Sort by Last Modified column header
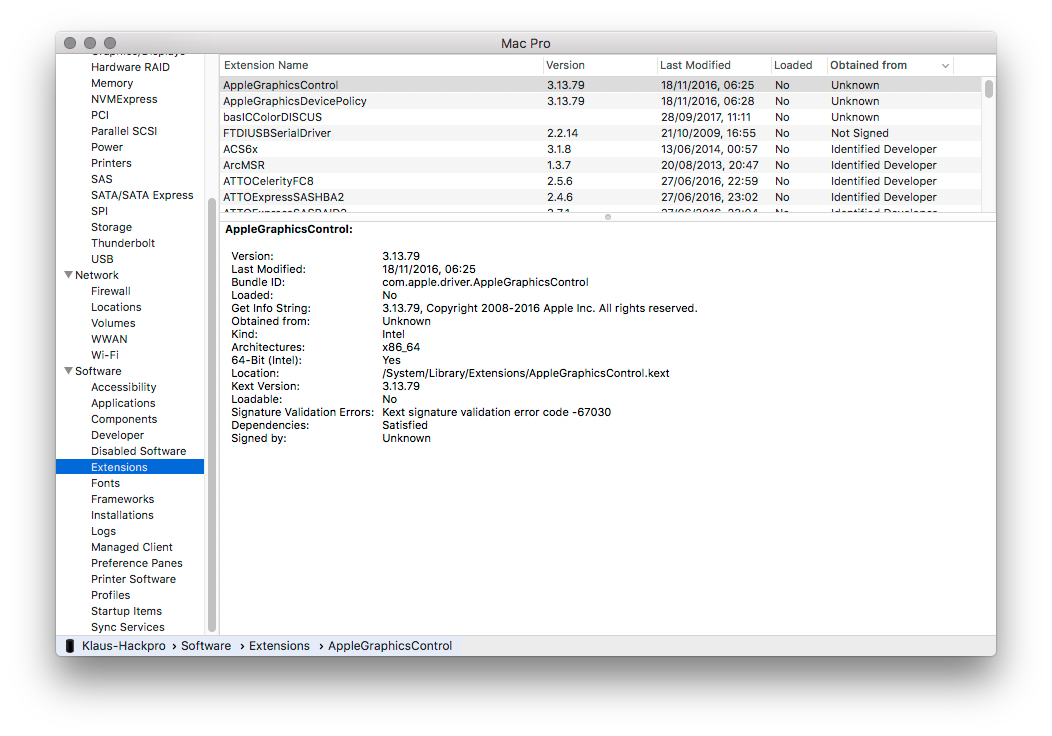This screenshot has width=1052, height=736. (x=714, y=66)
